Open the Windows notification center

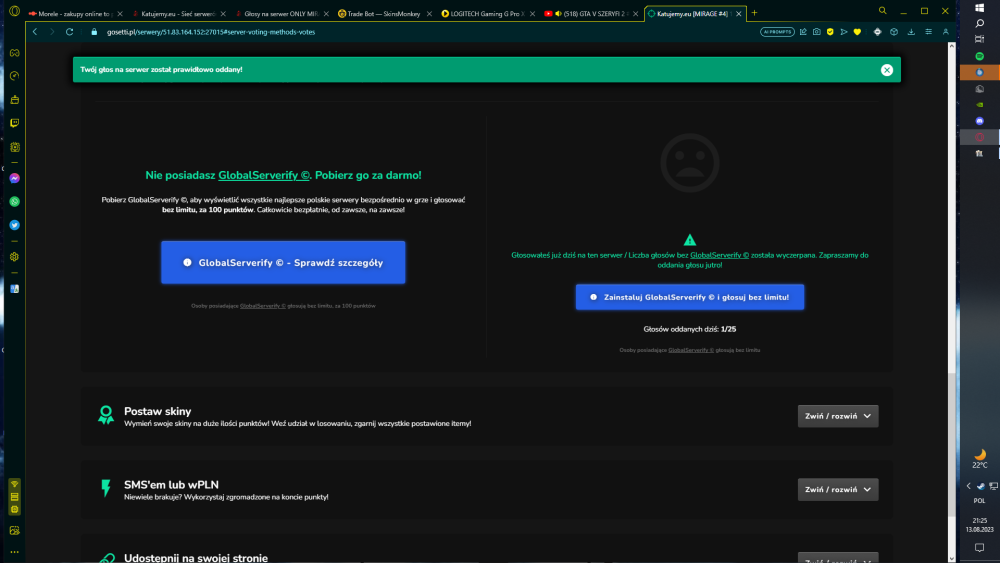click(980, 548)
